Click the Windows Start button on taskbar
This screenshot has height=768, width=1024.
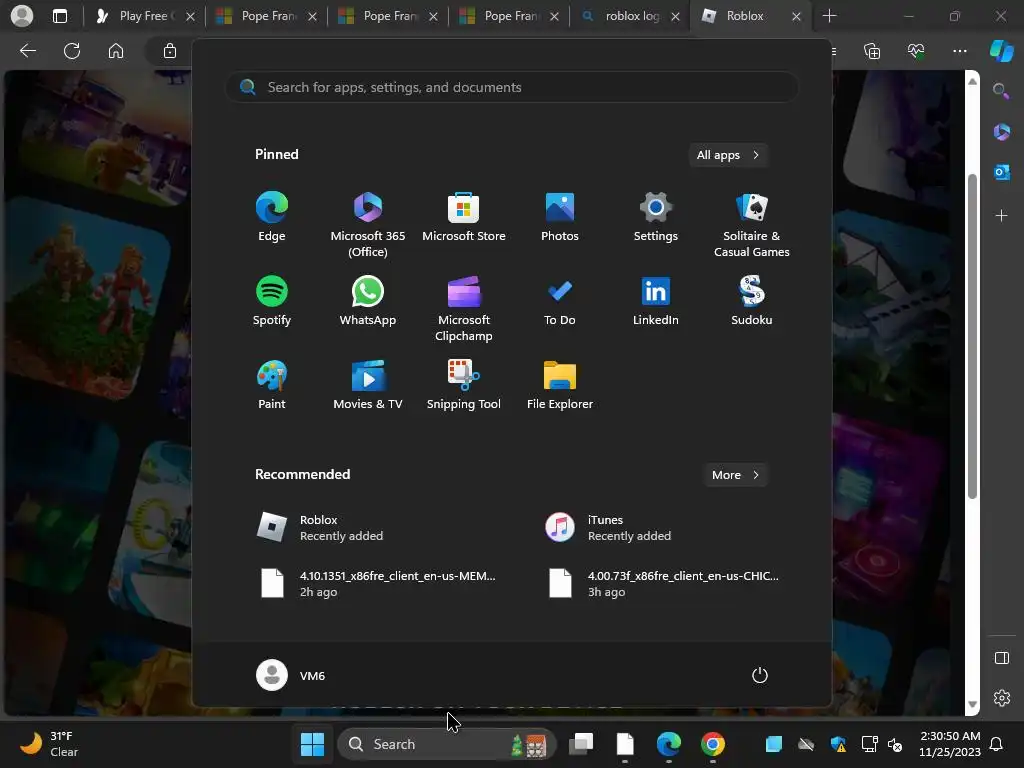point(312,744)
